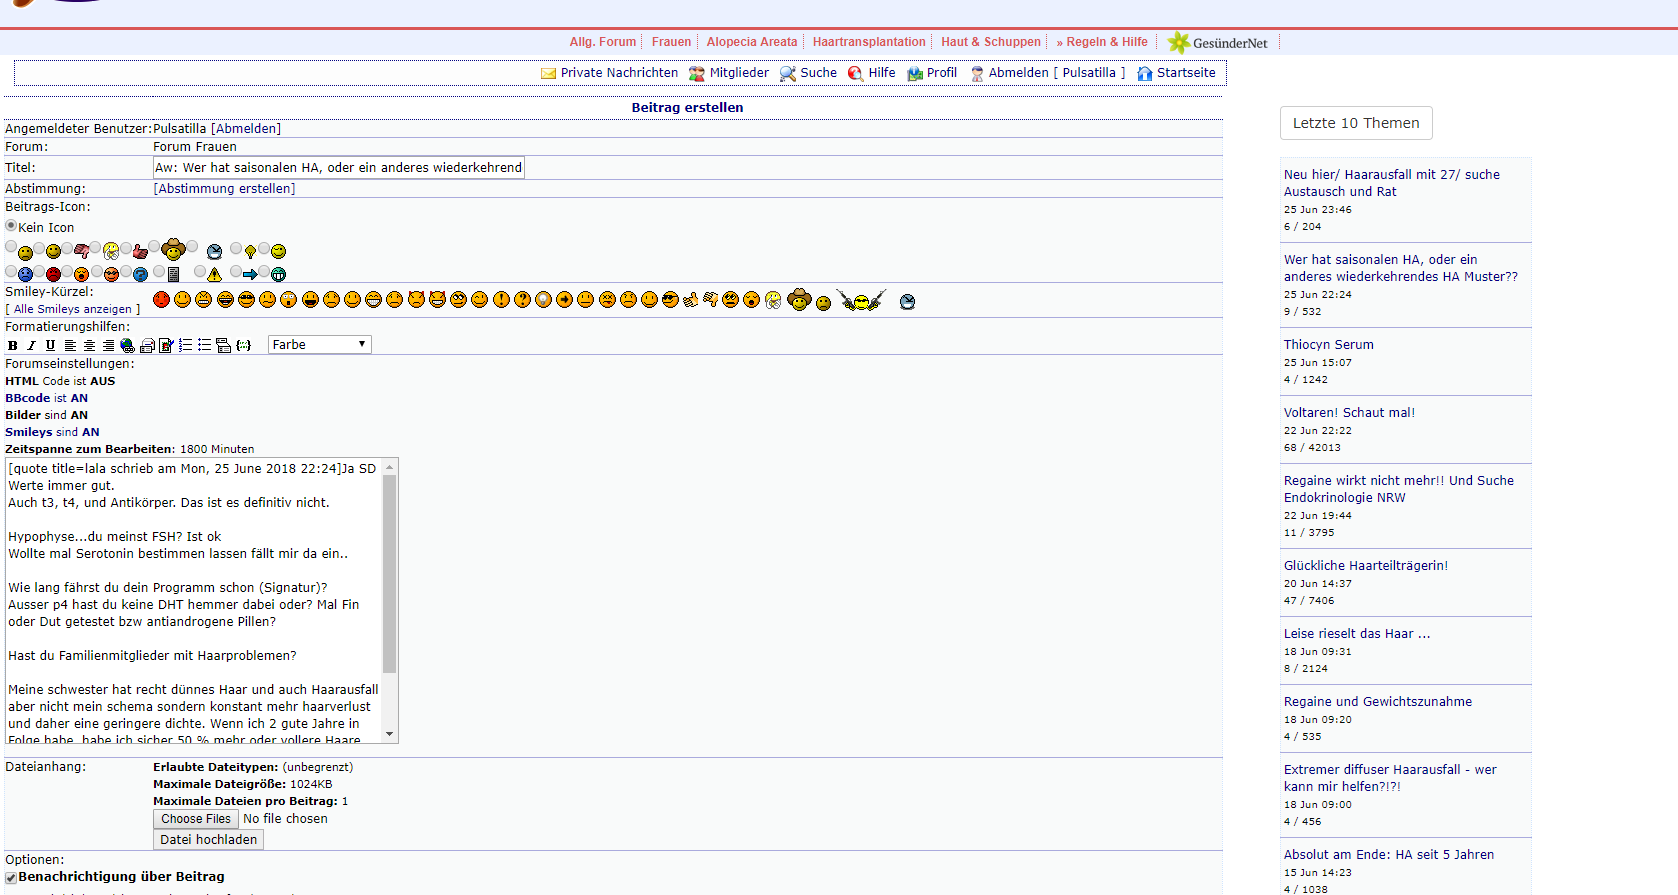1678x895 pixels.
Task: Click into the Titel input field
Action: pyautogui.click(x=338, y=168)
